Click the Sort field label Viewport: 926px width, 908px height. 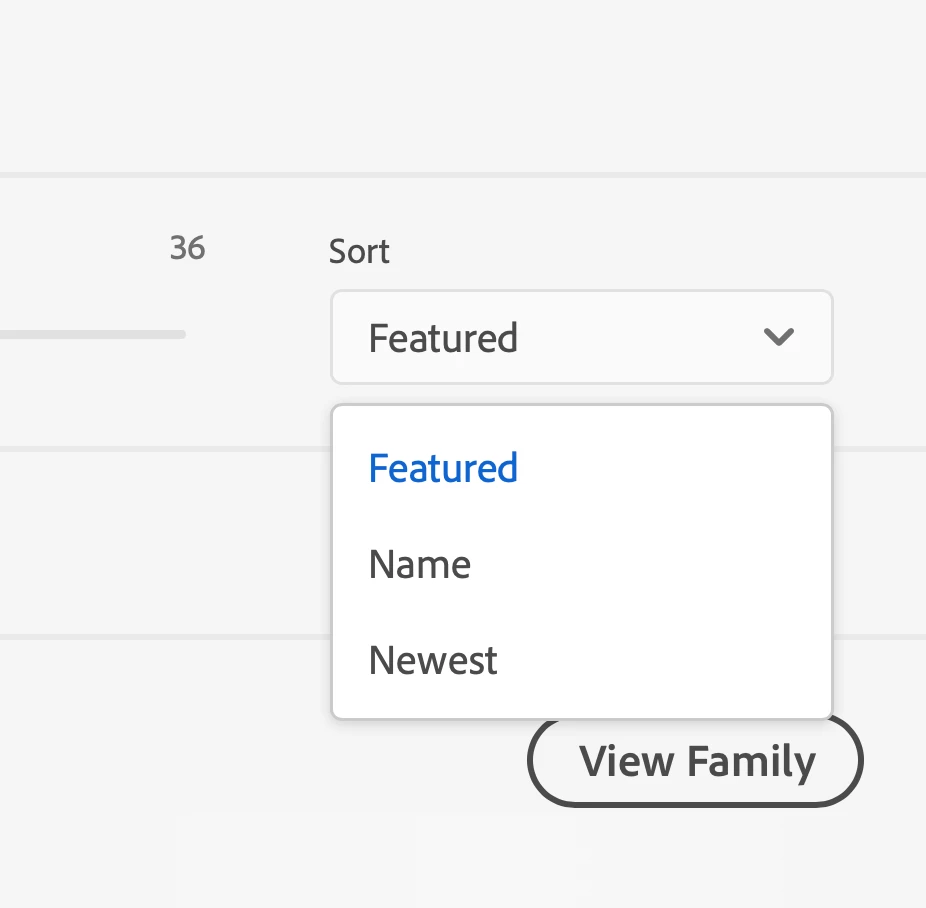coord(359,251)
